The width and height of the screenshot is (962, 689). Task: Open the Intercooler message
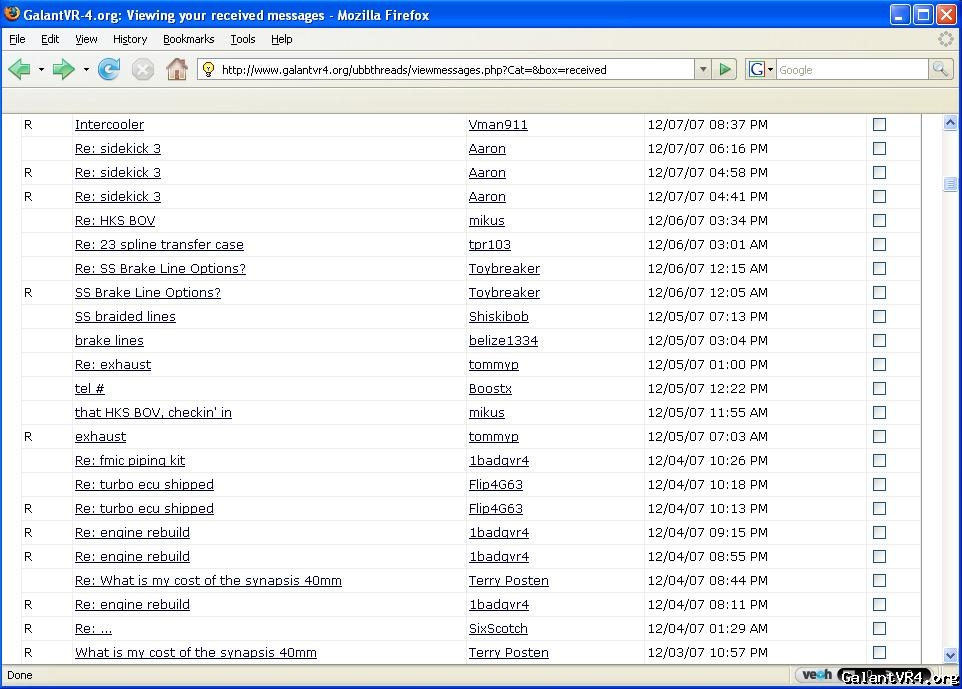tap(109, 125)
